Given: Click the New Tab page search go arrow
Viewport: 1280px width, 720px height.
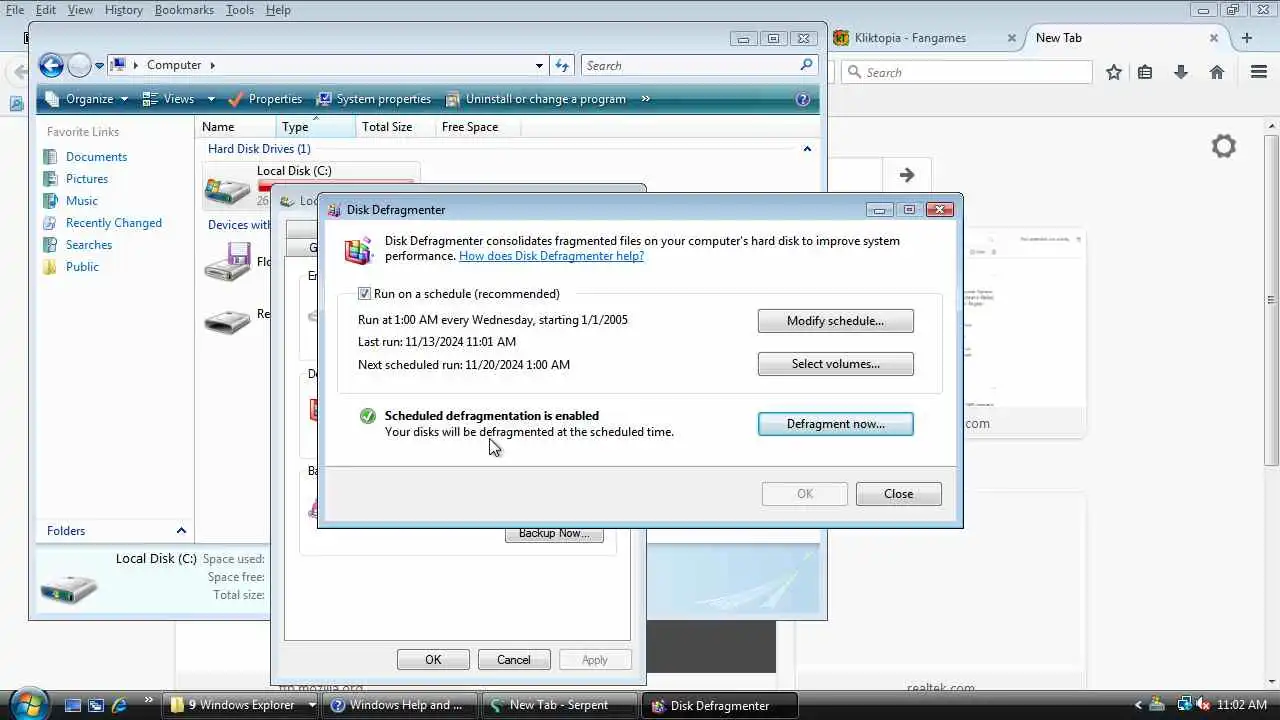Looking at the screenshot, I should 907,175.
